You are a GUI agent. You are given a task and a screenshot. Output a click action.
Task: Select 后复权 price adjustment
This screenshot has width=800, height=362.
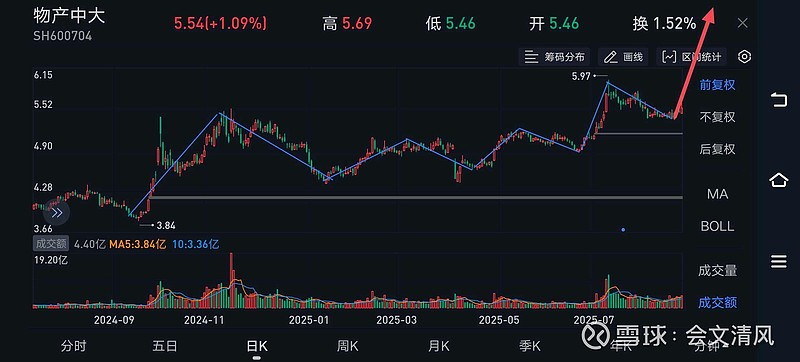tap(717, 149)
